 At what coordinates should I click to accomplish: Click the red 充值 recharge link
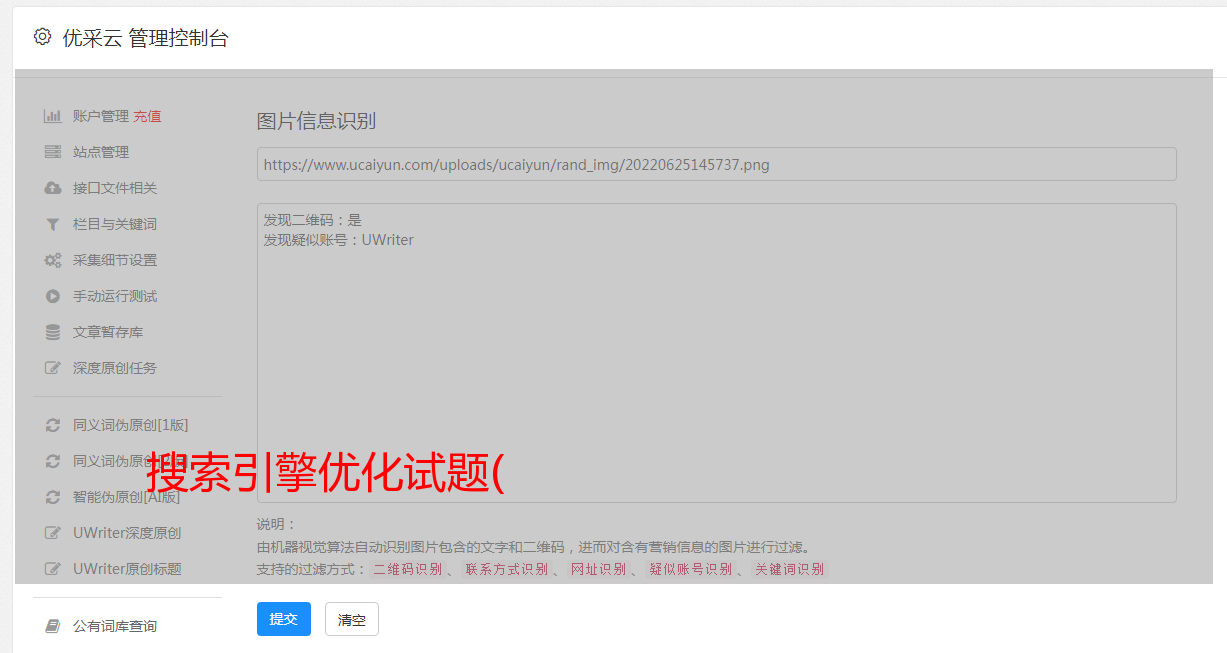pos(147,116)
